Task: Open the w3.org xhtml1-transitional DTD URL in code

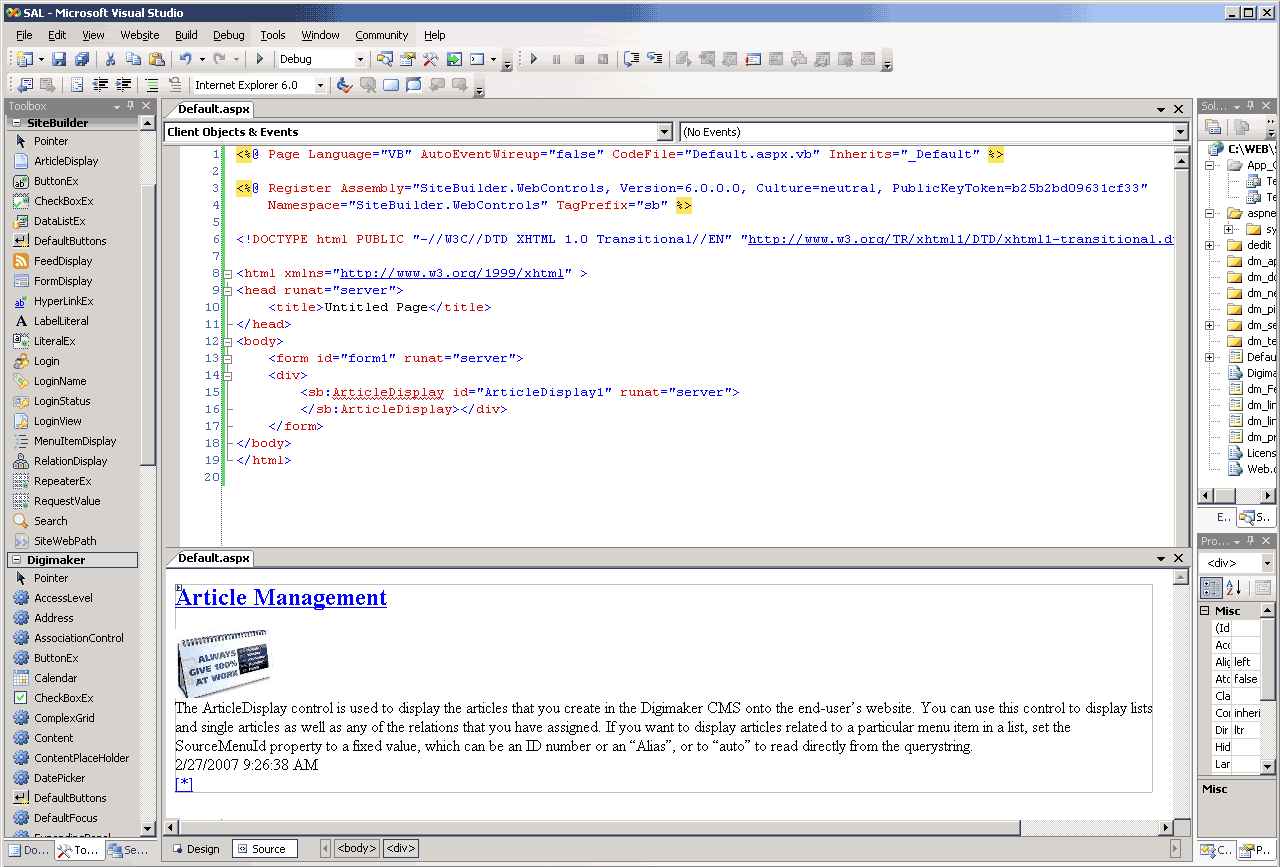Action: (x=960, y=240)
